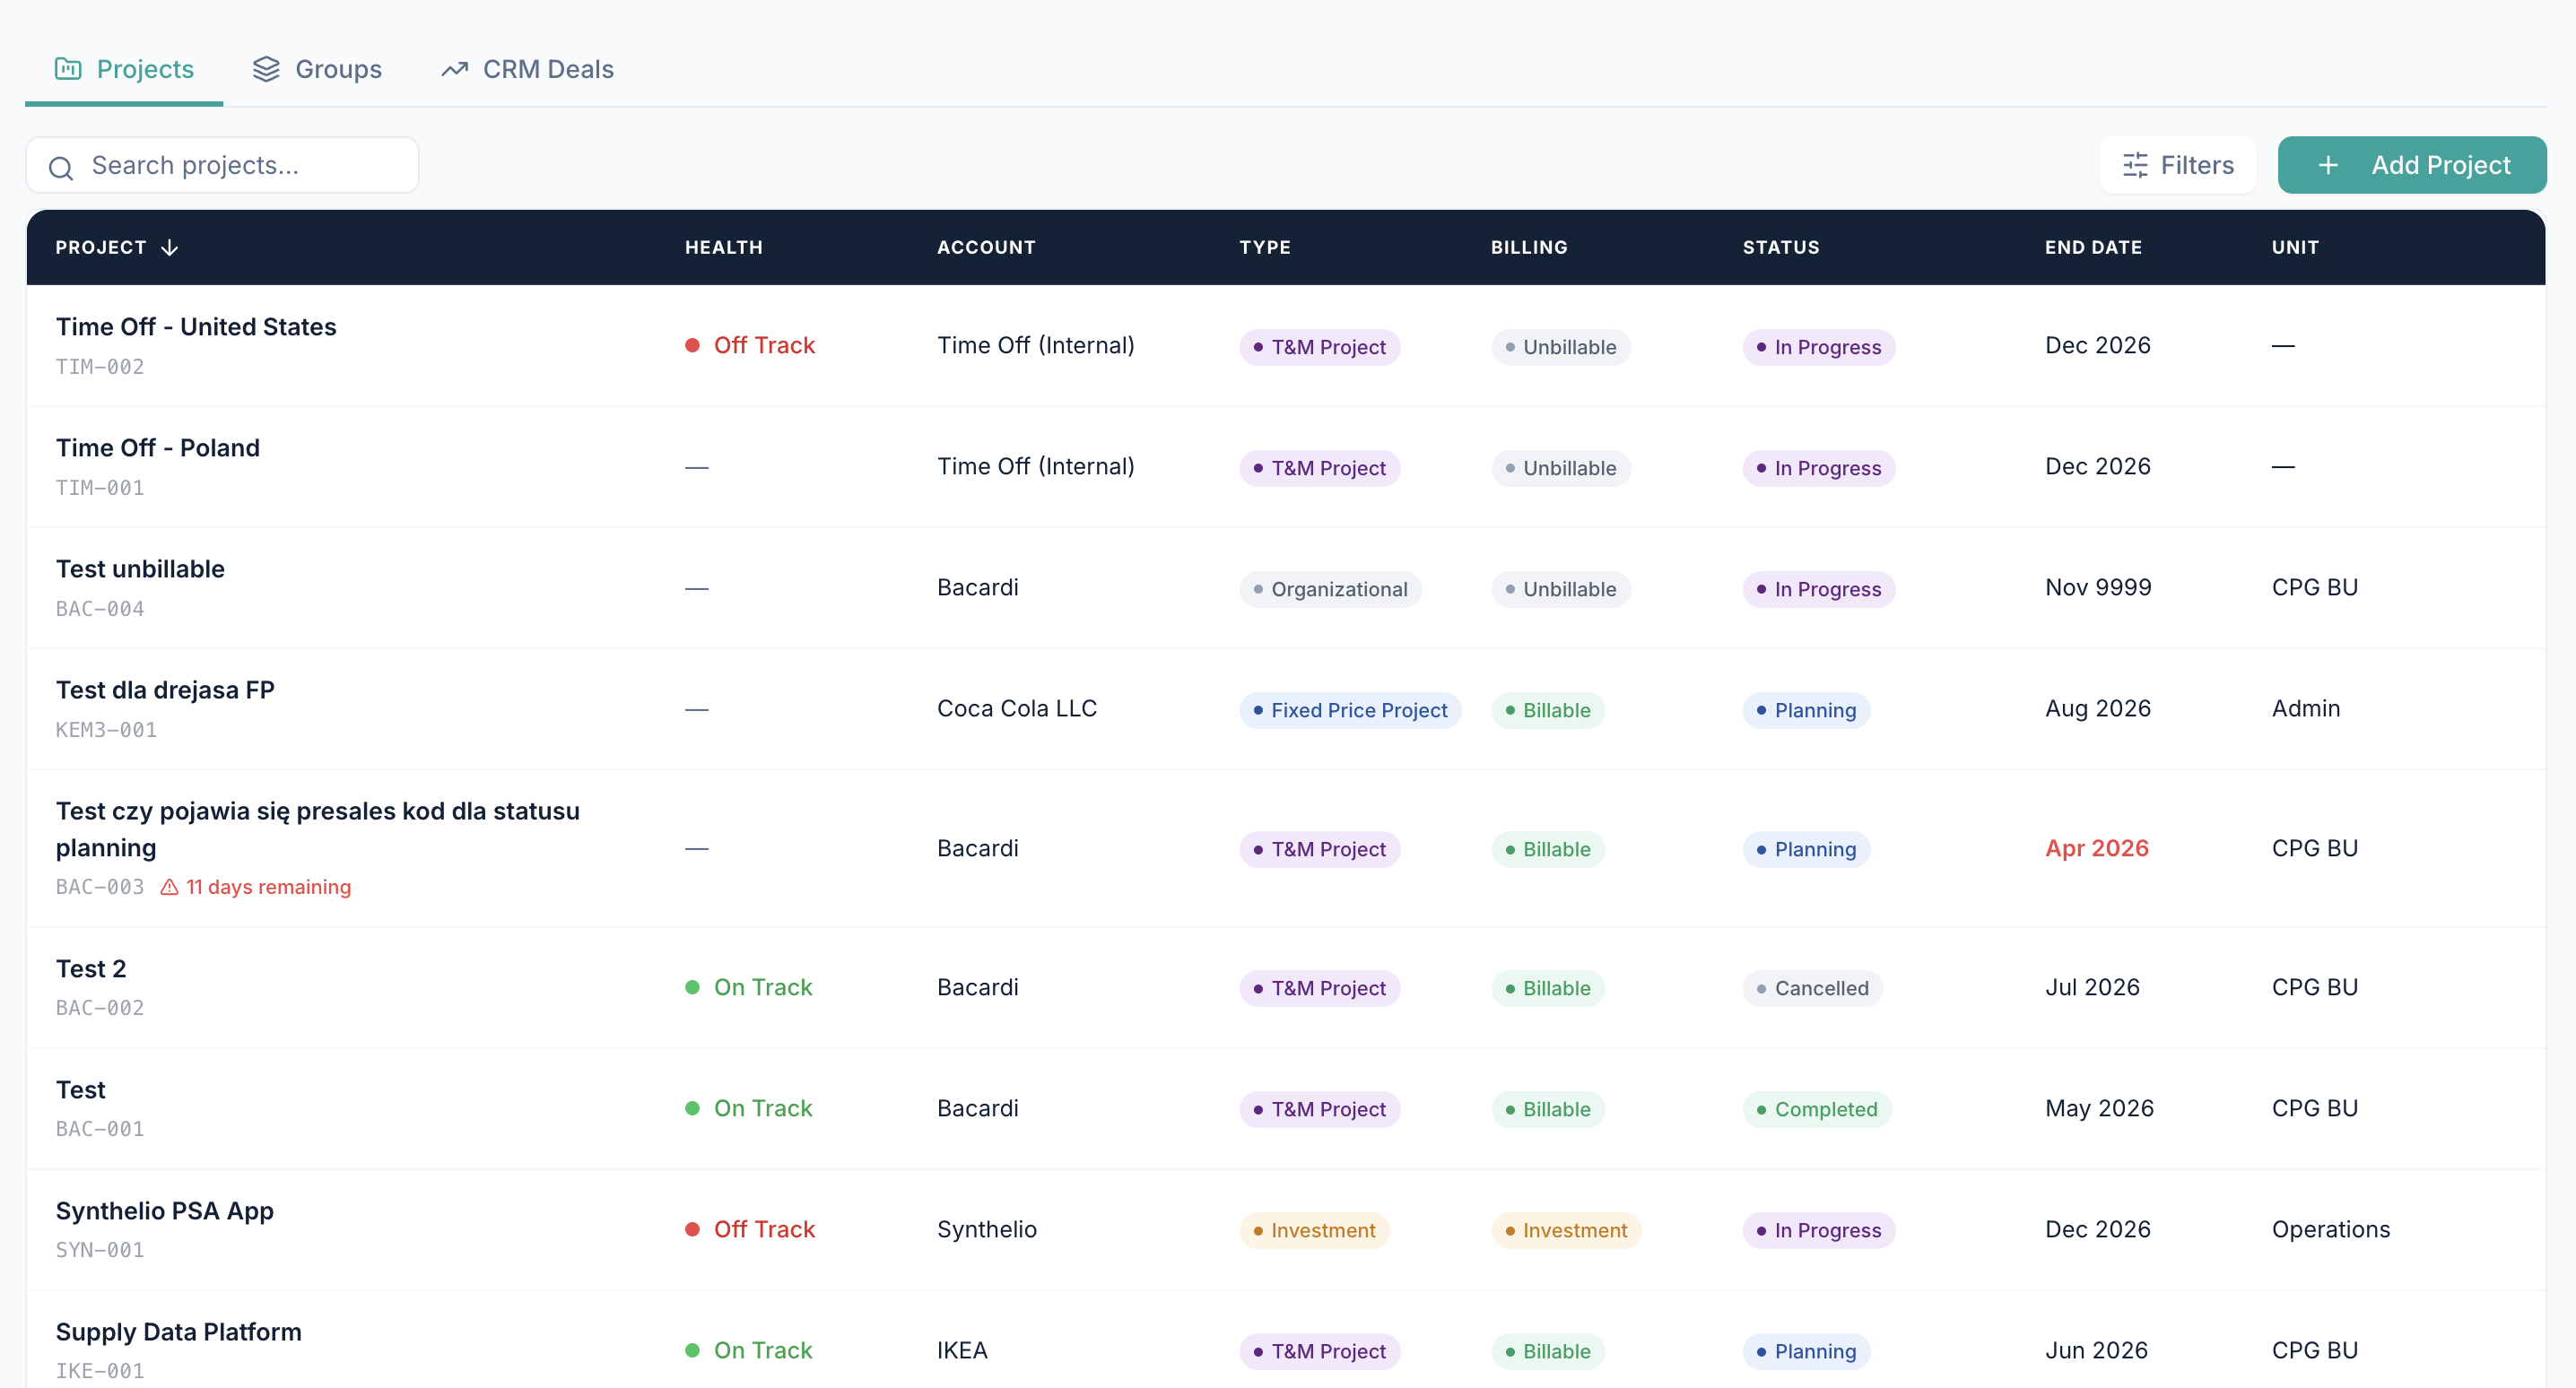This screenshot has height=1388, width=2576.
Task: Click the green On Track dot for Test 2
Action: pos(692,987)
